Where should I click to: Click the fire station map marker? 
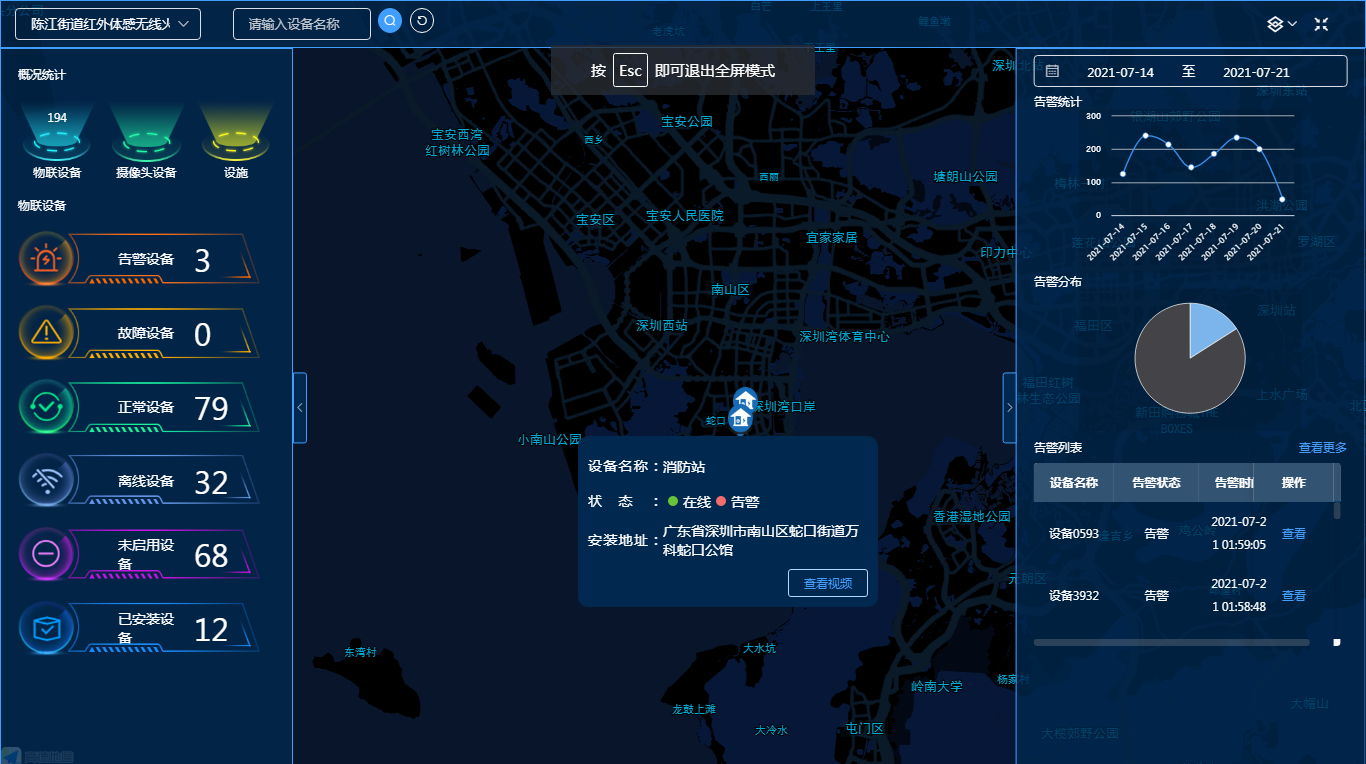click(740, 417)
